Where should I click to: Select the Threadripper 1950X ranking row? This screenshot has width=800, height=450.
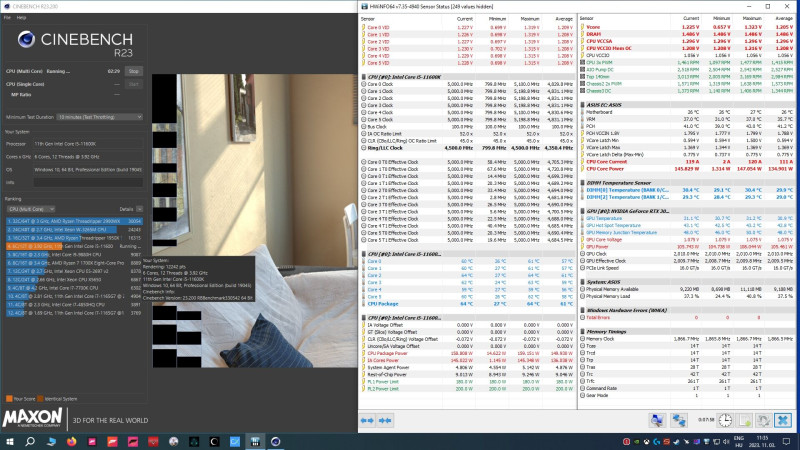(x=74, y=238)
